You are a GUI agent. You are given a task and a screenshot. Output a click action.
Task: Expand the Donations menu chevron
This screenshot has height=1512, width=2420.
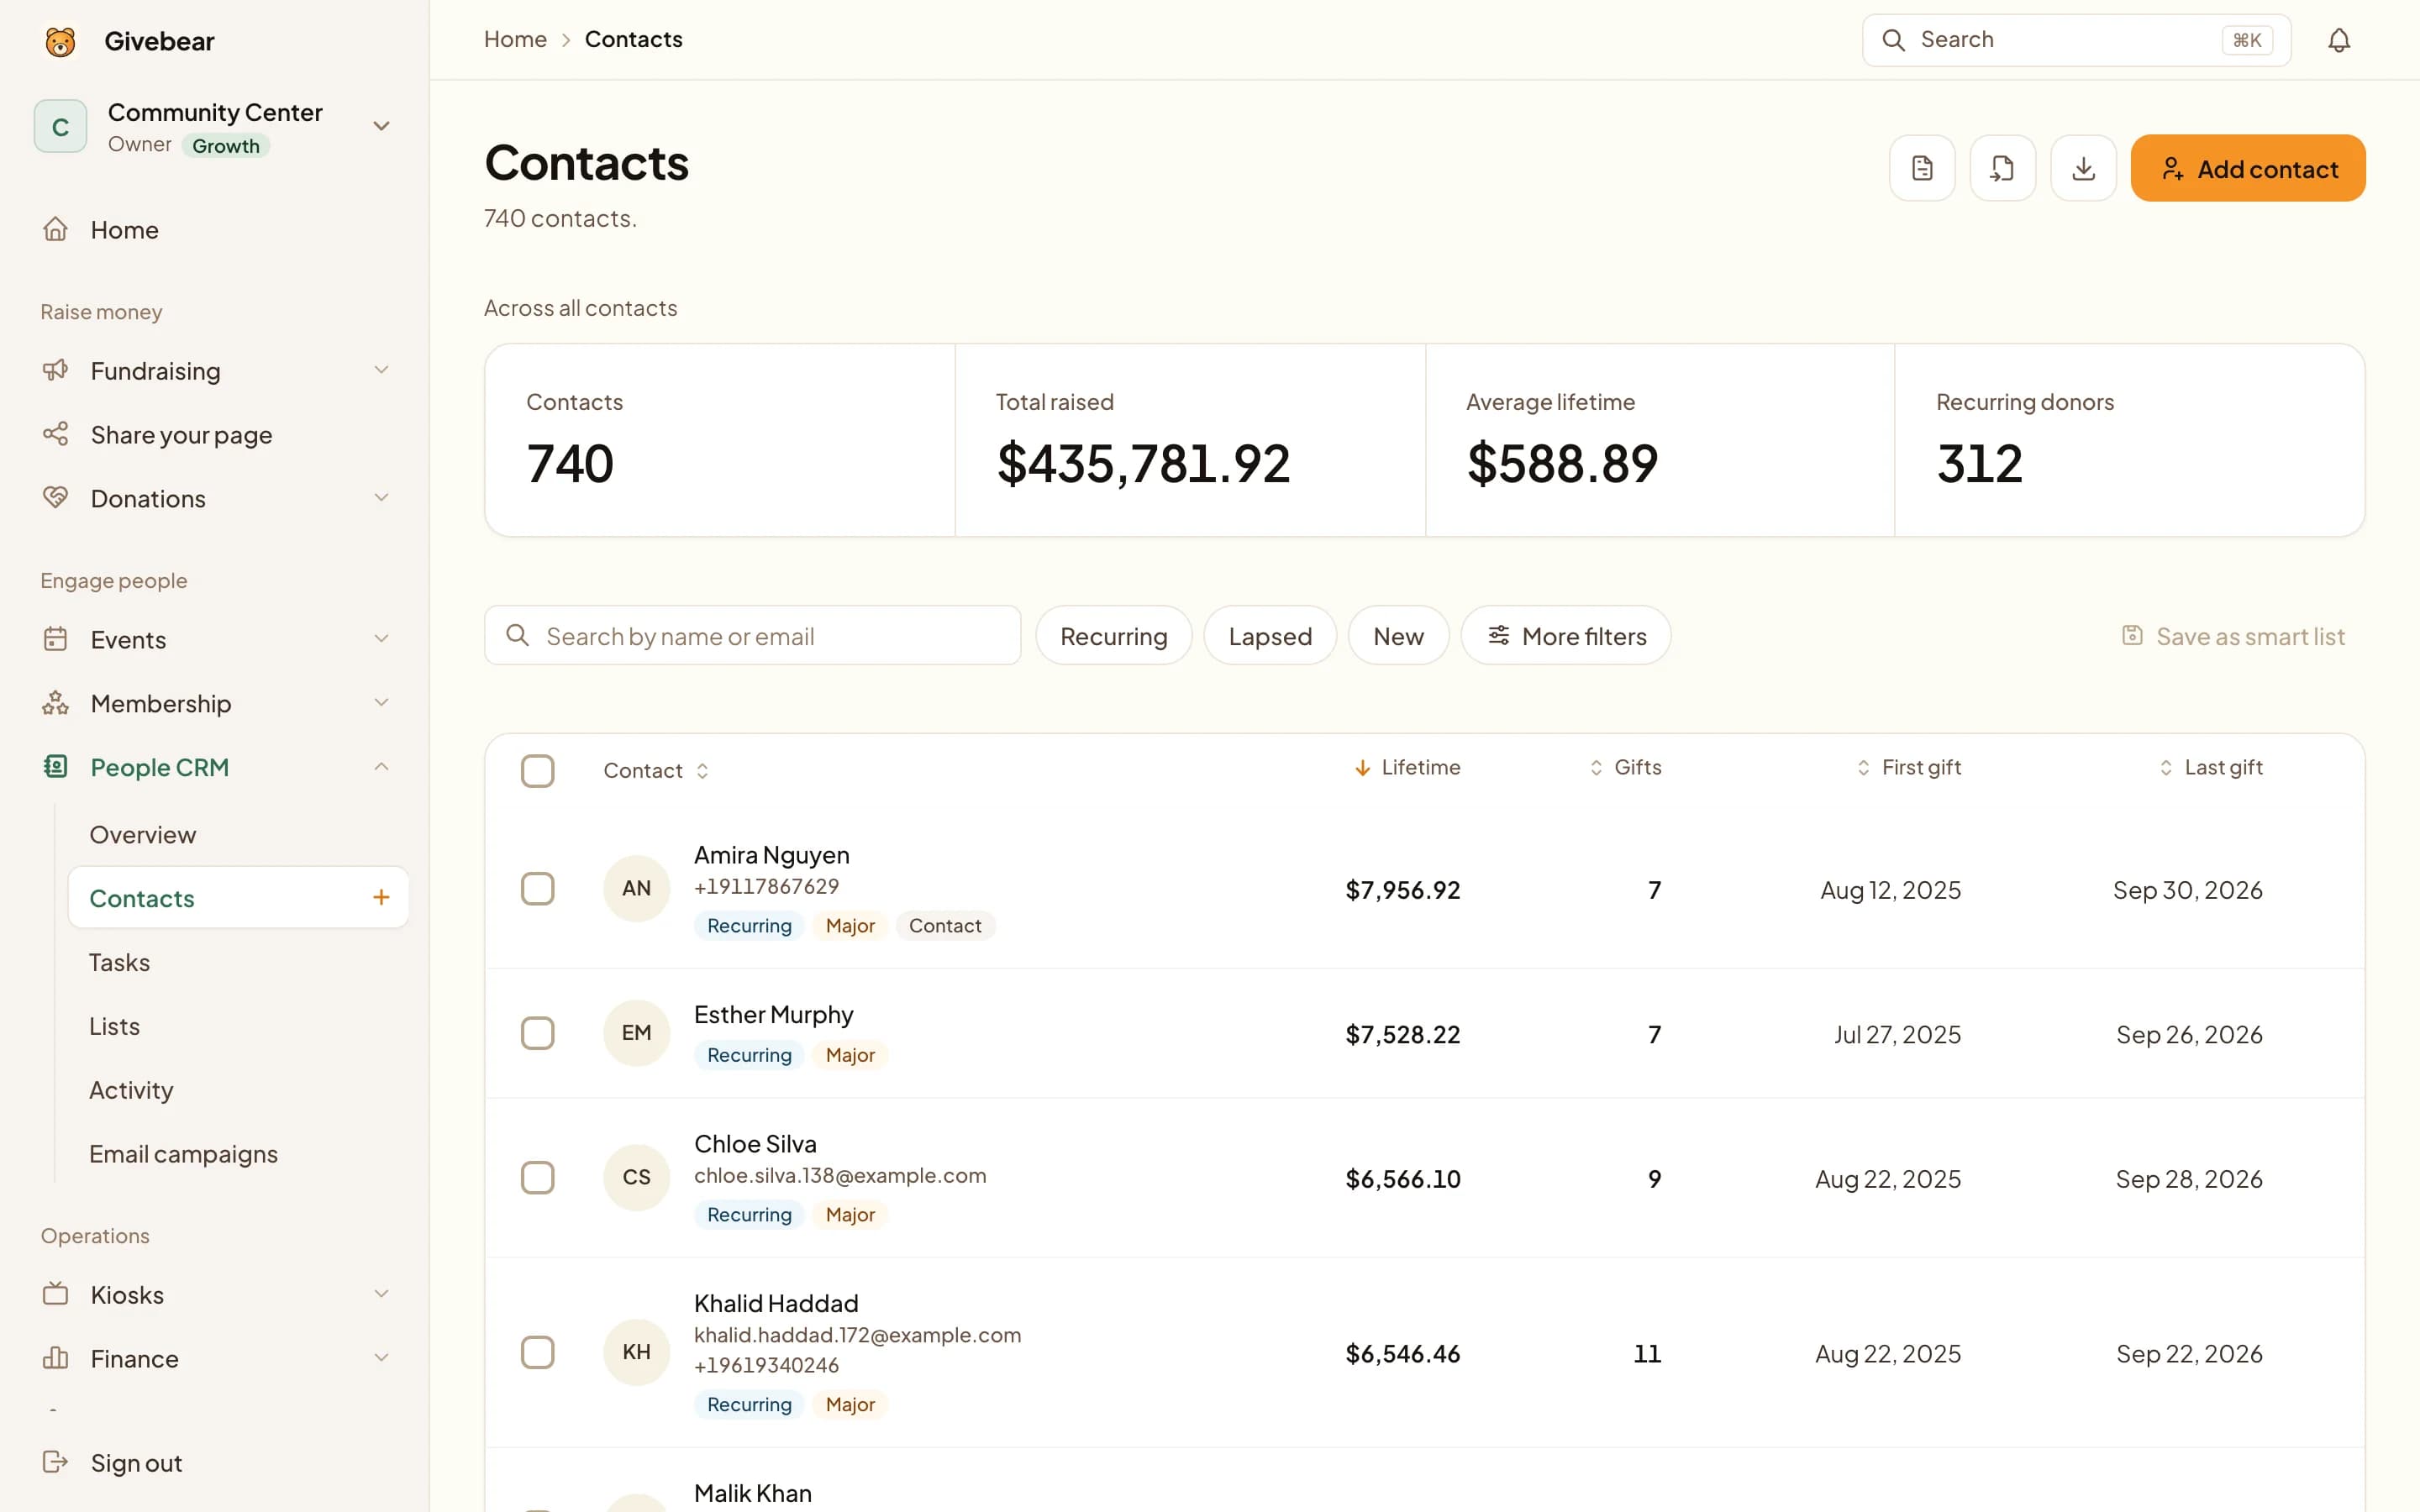coord(381,497)
